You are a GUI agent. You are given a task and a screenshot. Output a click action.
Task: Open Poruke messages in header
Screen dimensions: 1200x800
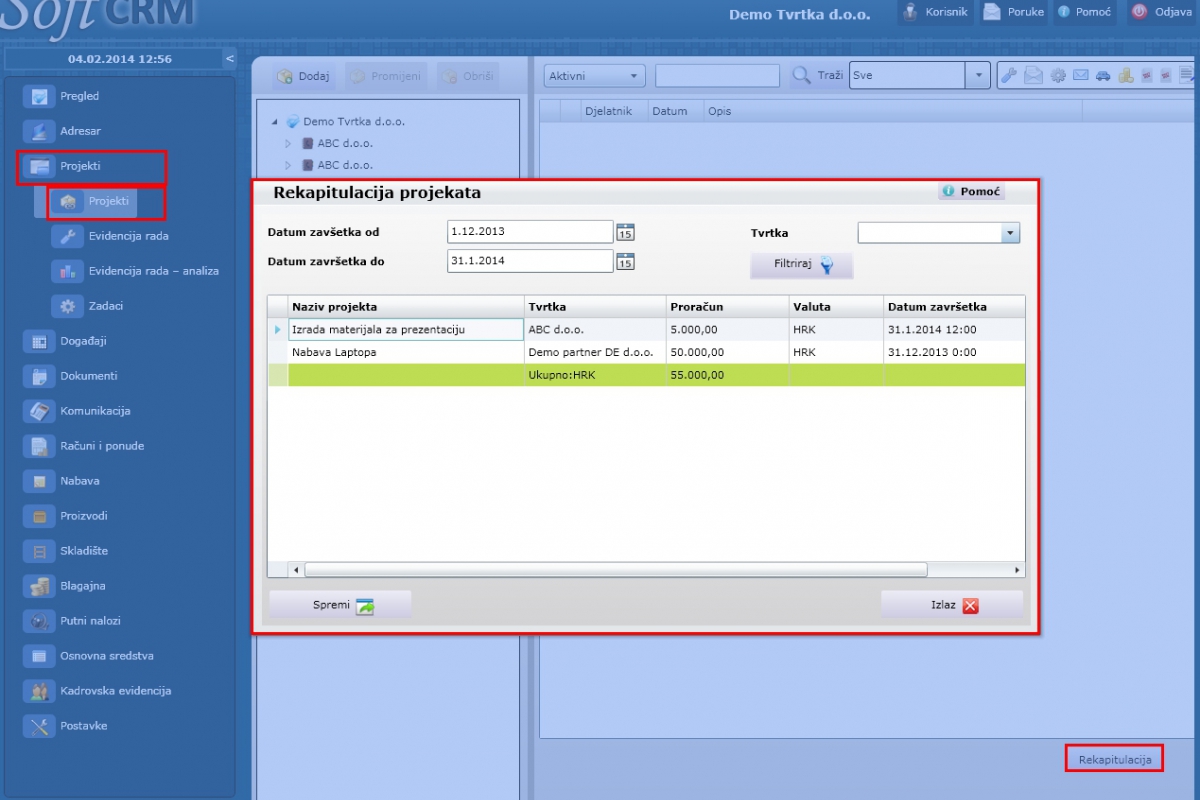click(1014, 12)
